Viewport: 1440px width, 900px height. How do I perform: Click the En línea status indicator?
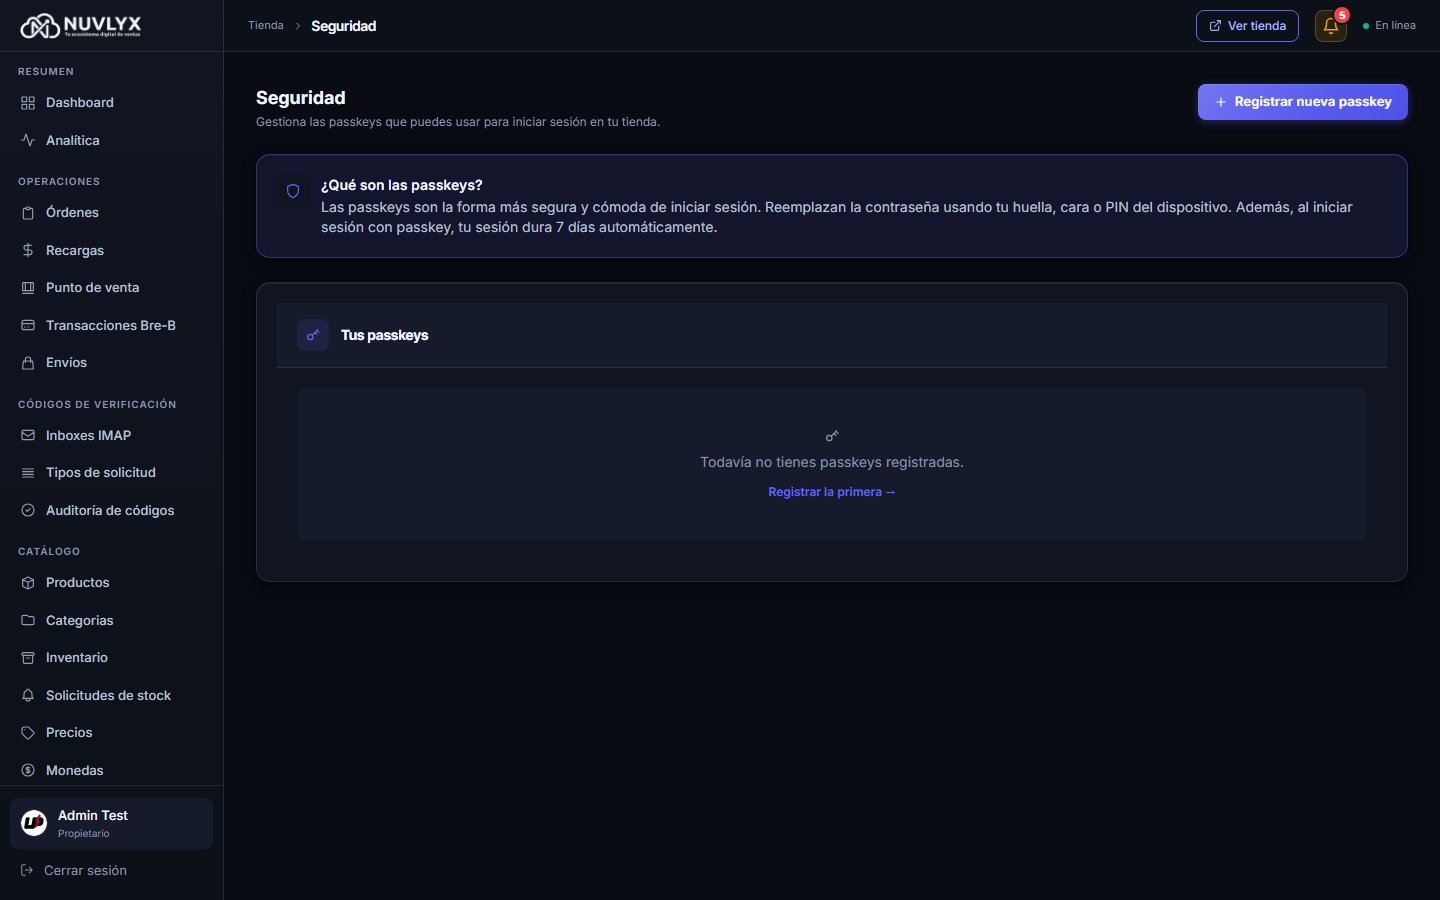click(x=1389, y=26)
